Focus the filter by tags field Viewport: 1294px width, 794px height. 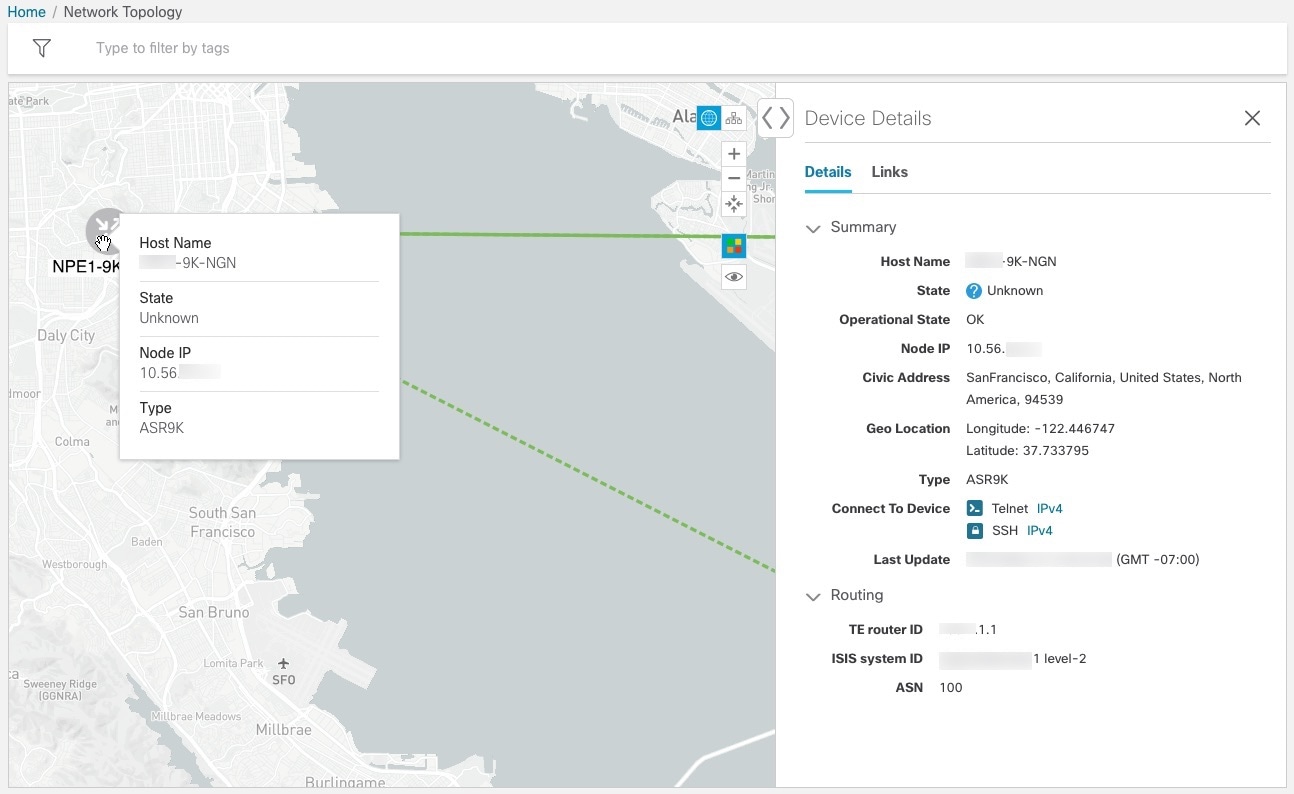pyautogui.click(x=400, y=48)
